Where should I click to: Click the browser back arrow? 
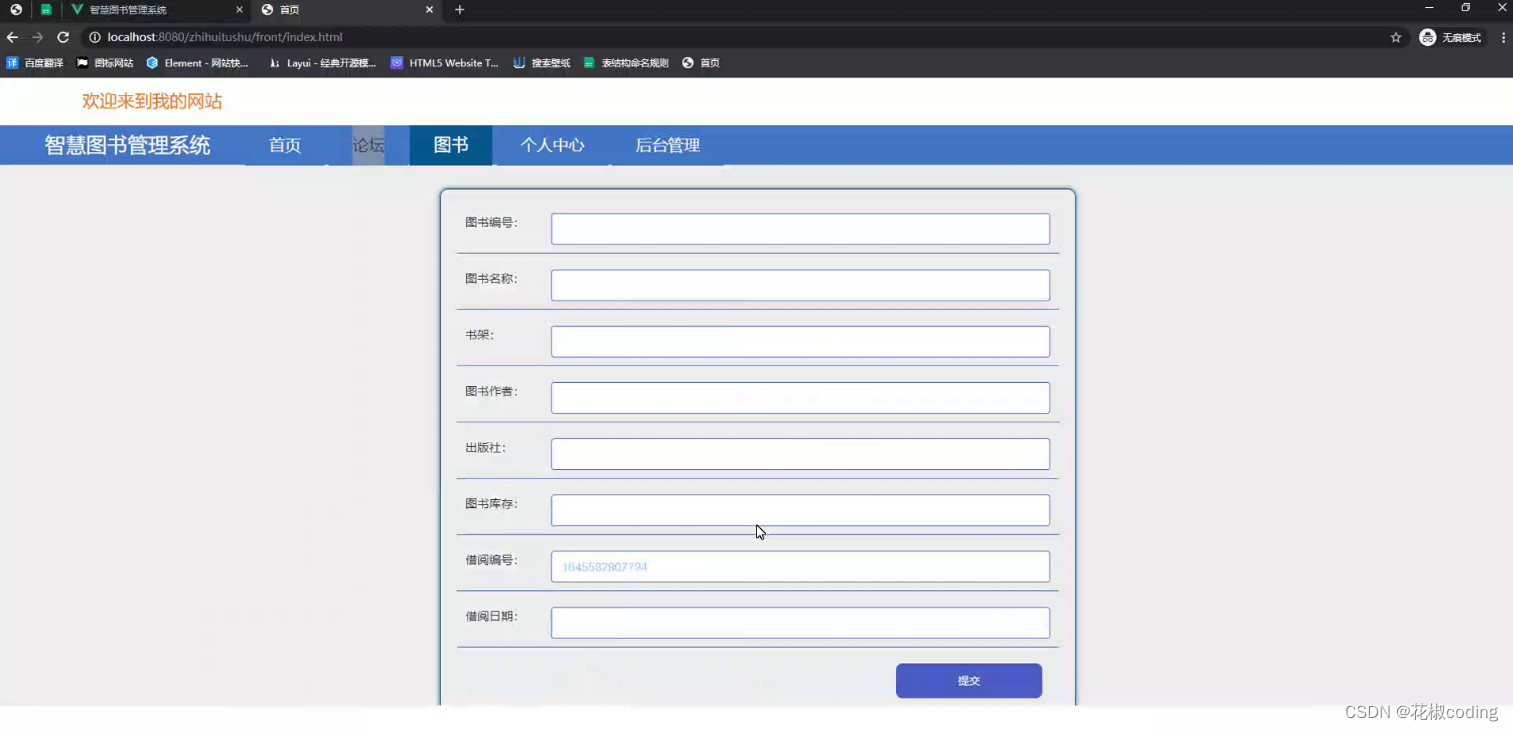pyautogui.click(x=11, y=36)
